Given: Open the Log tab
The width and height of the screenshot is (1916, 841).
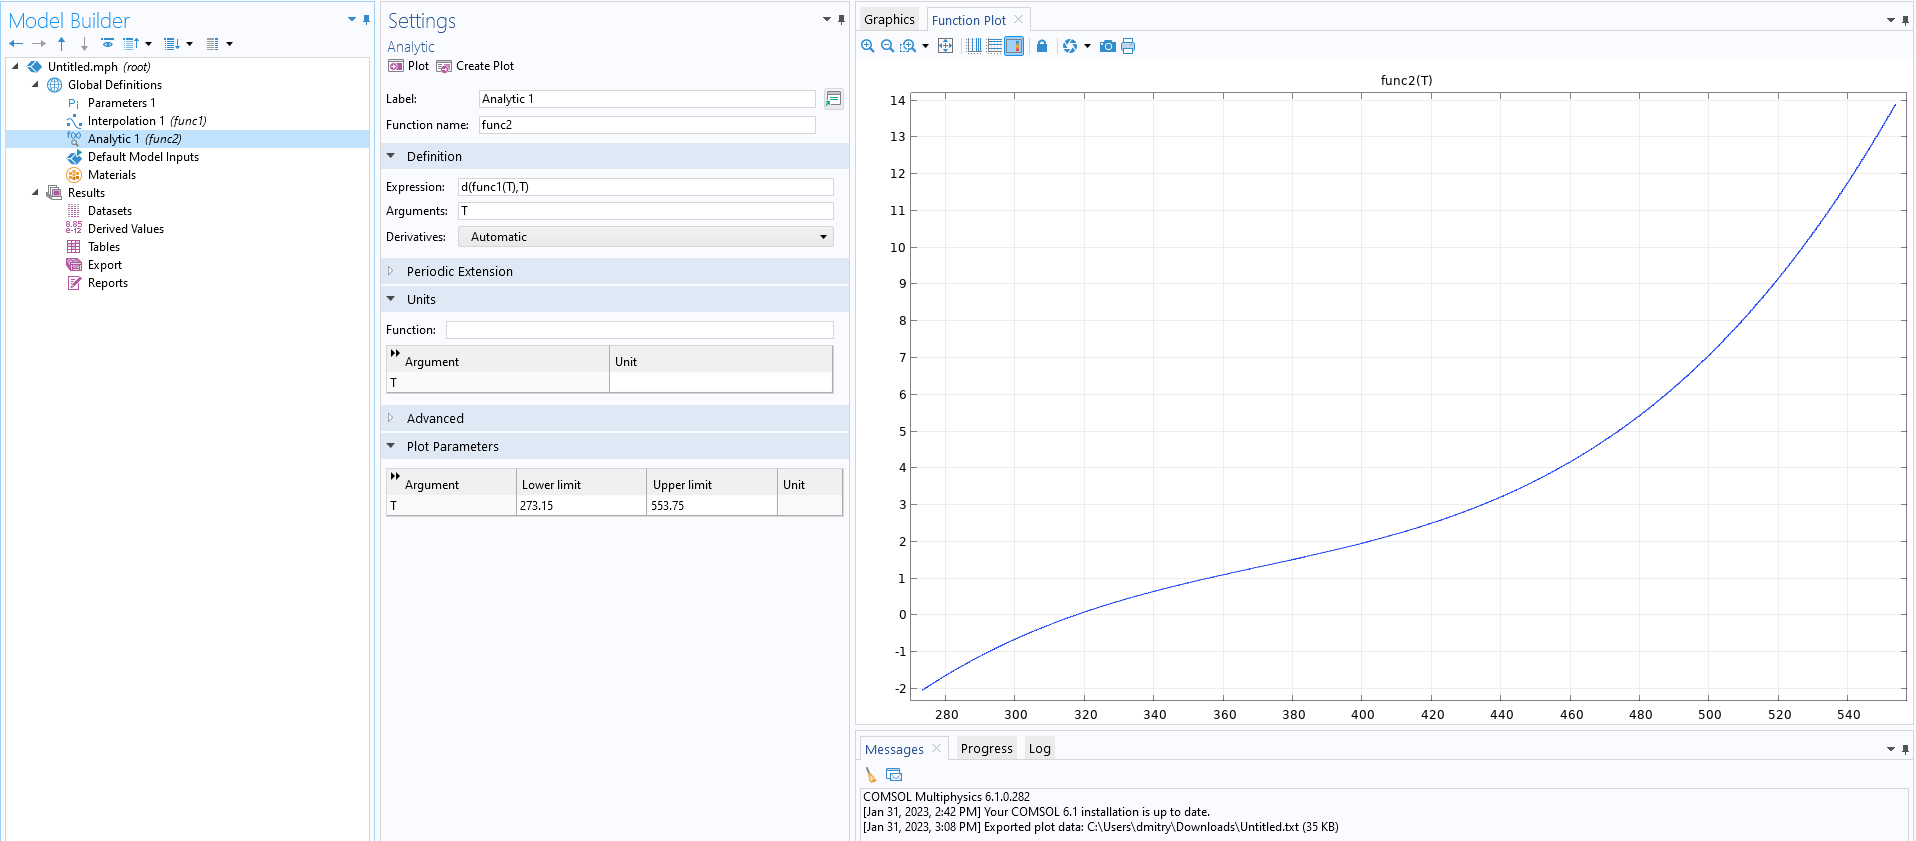Looking at the screenshot, I should [x=1039, y=749].
